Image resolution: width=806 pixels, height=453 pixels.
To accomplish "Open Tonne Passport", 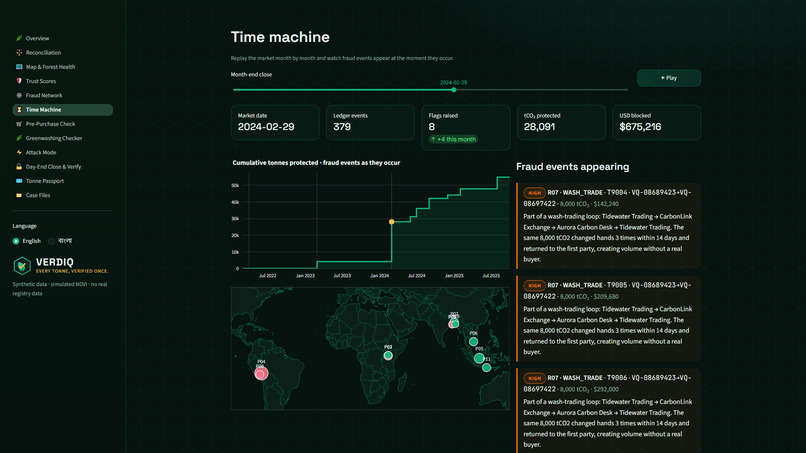I will (x=45, y=181).
